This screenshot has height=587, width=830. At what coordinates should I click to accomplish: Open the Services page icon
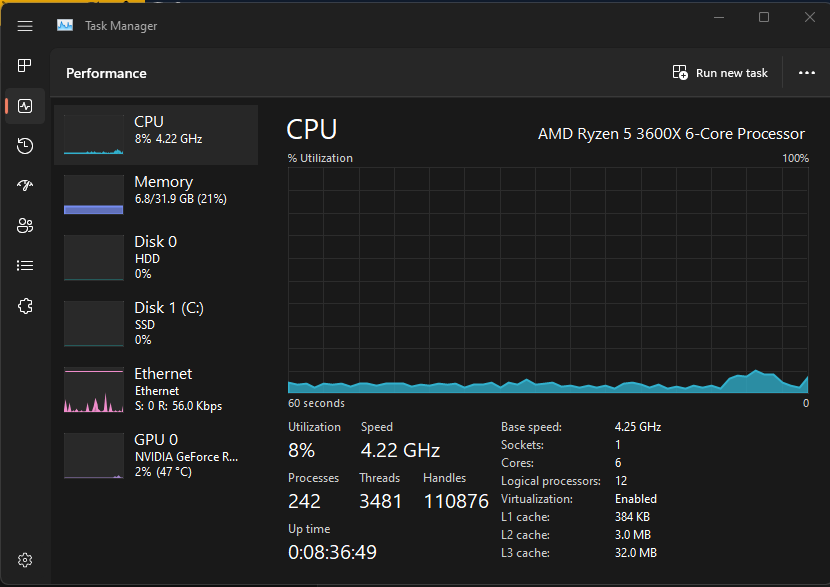[x=25, y=306]
